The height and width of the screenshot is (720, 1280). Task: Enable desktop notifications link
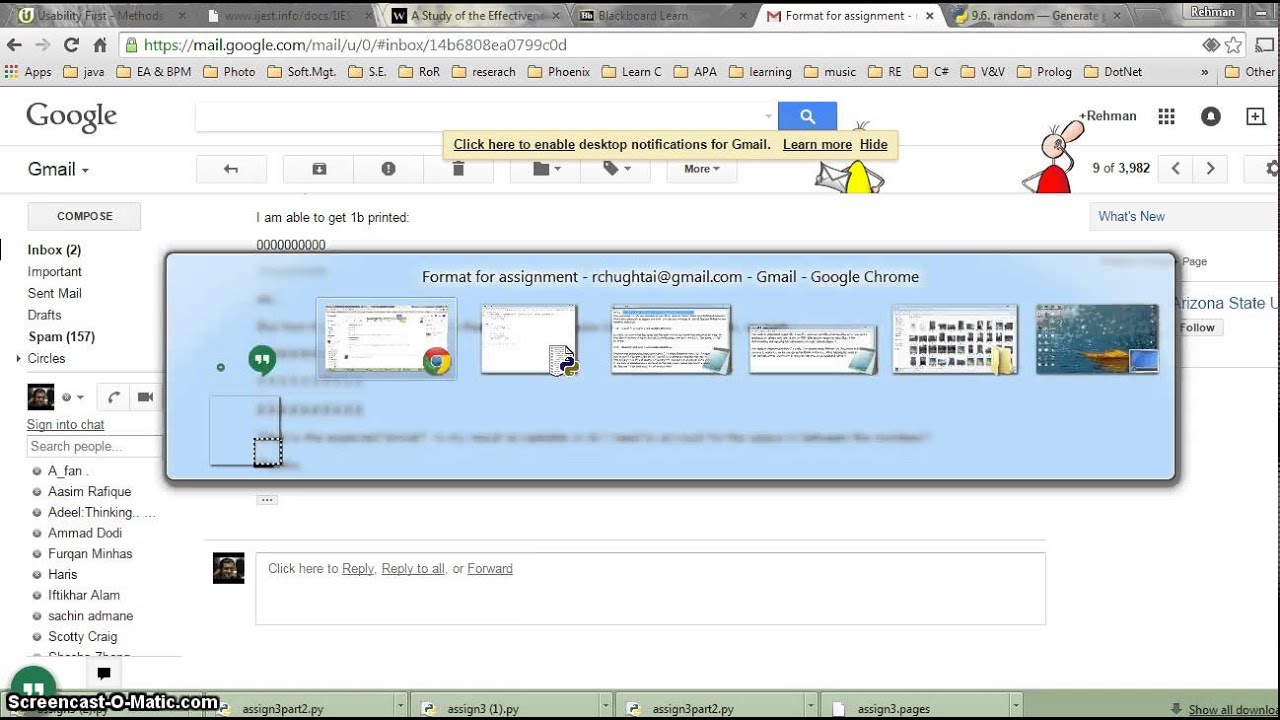[x=514, y=144]
